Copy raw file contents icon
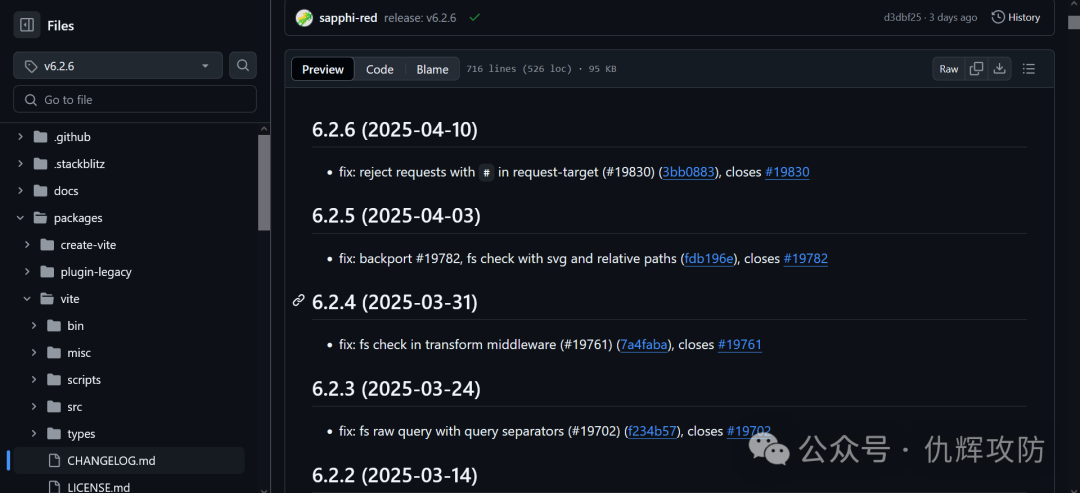Screen dimensions: 1080x493 coord(976,69)
